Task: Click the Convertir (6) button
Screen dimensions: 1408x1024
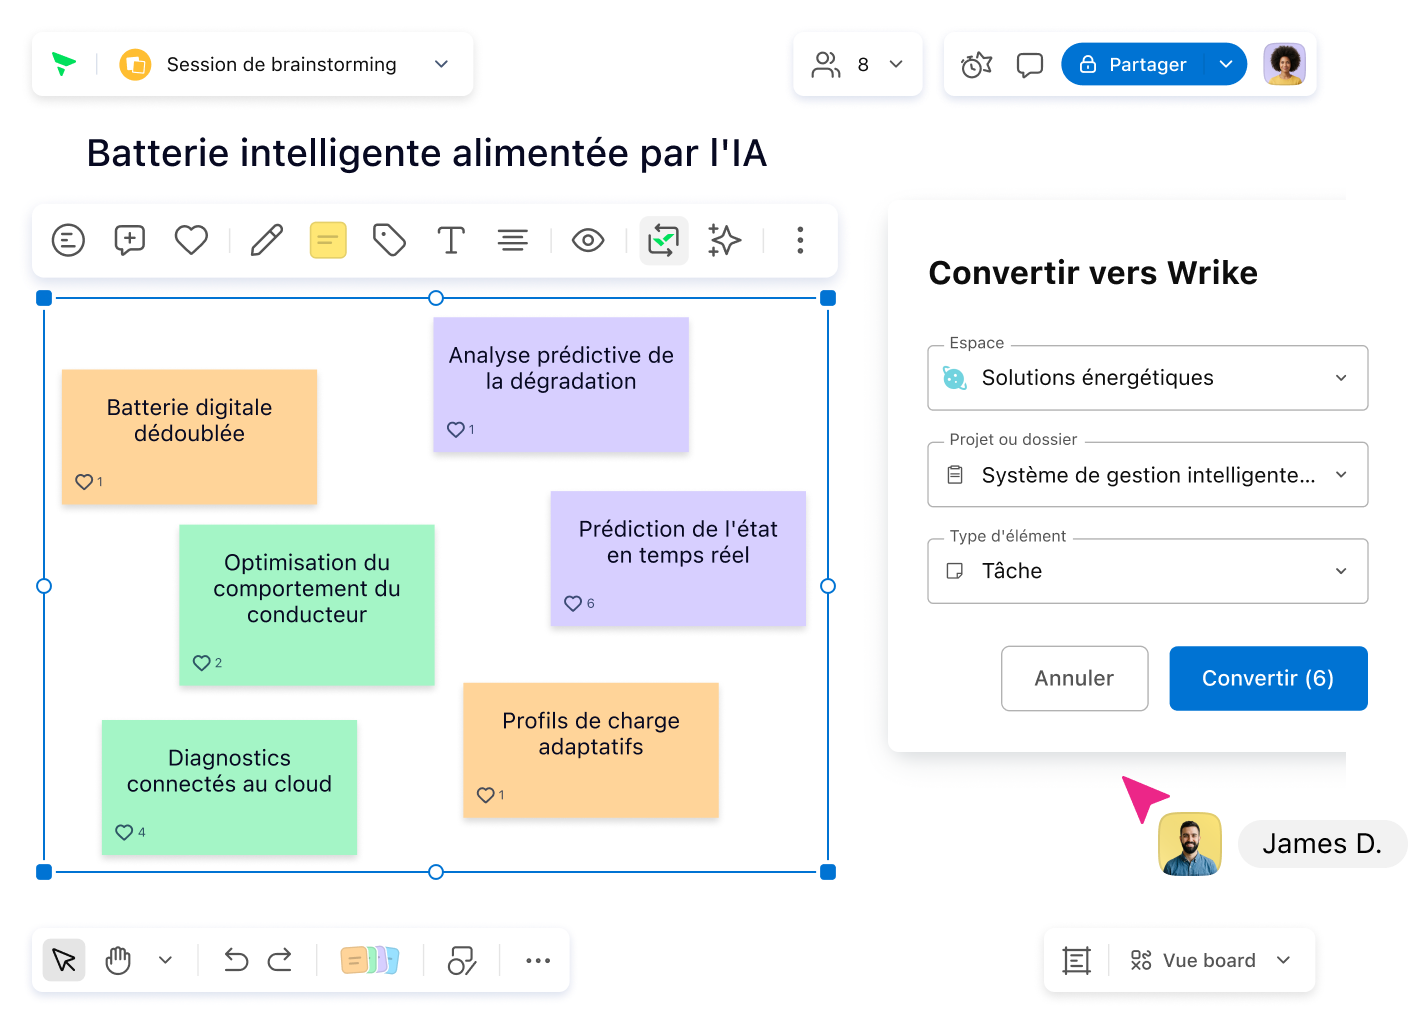Action: (1268, 678)
